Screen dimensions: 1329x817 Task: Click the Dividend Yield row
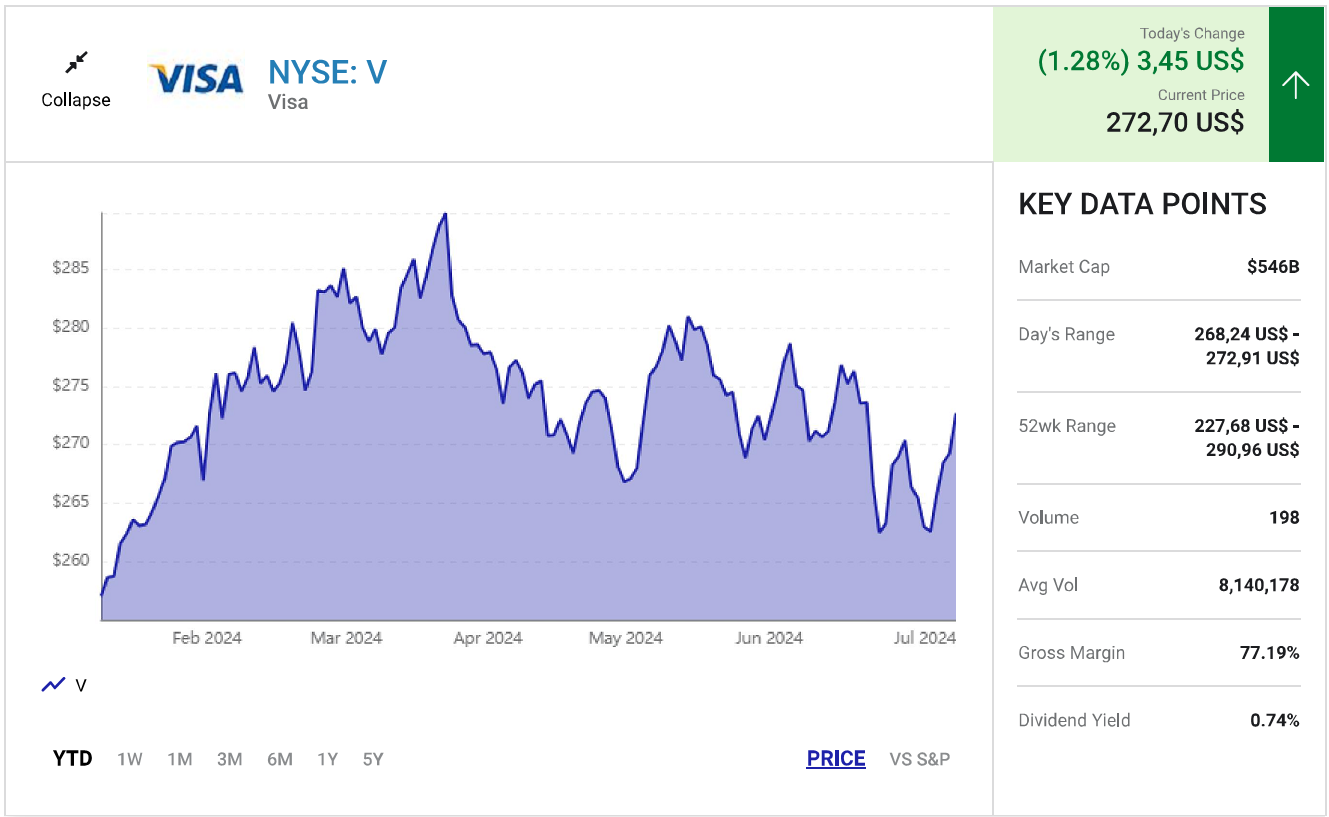[1158, 720]
